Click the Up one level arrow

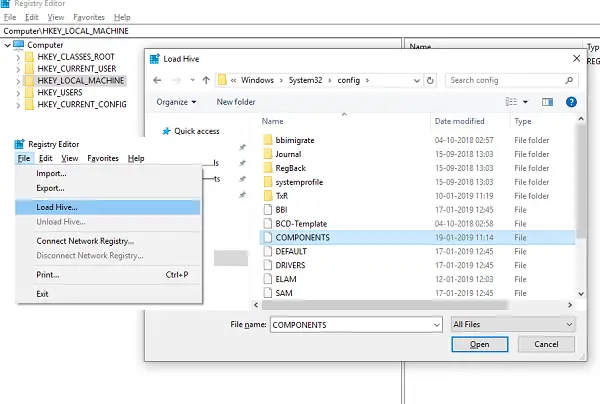(x=206, y=80)
